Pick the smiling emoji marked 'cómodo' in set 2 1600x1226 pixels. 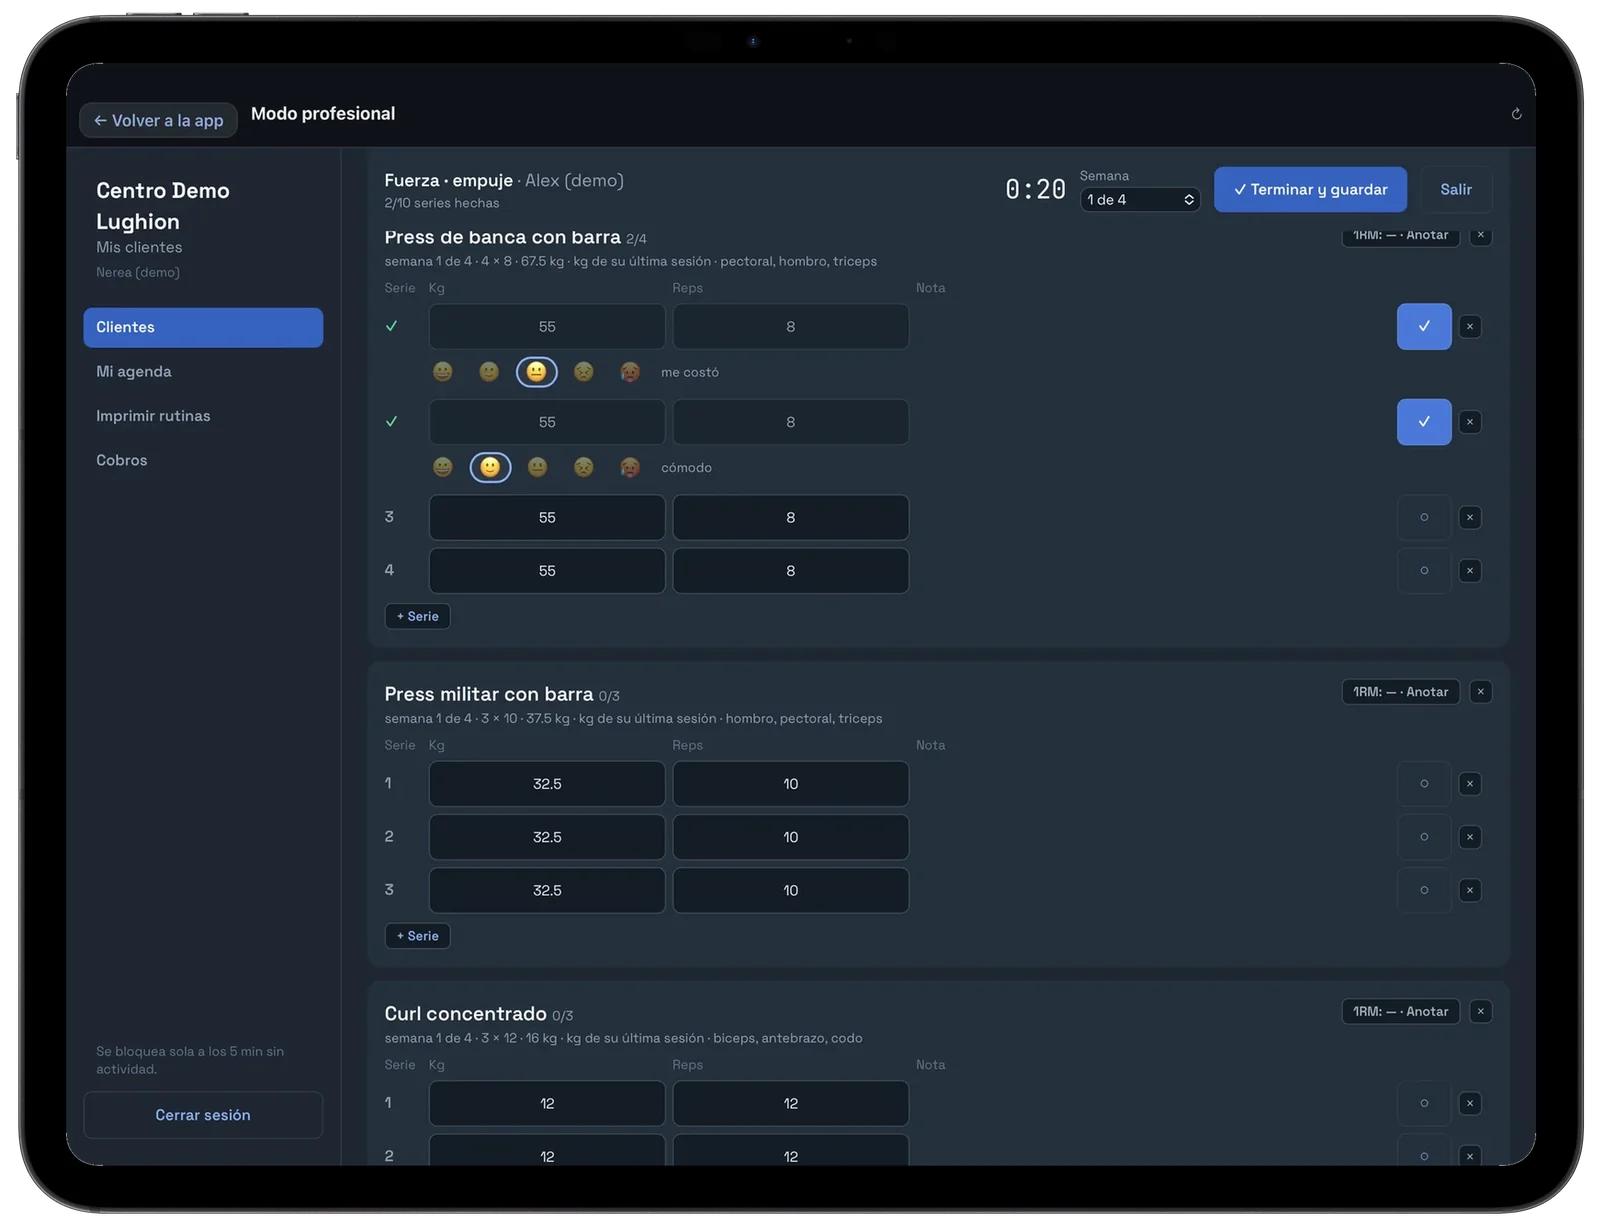coord(490,467)
